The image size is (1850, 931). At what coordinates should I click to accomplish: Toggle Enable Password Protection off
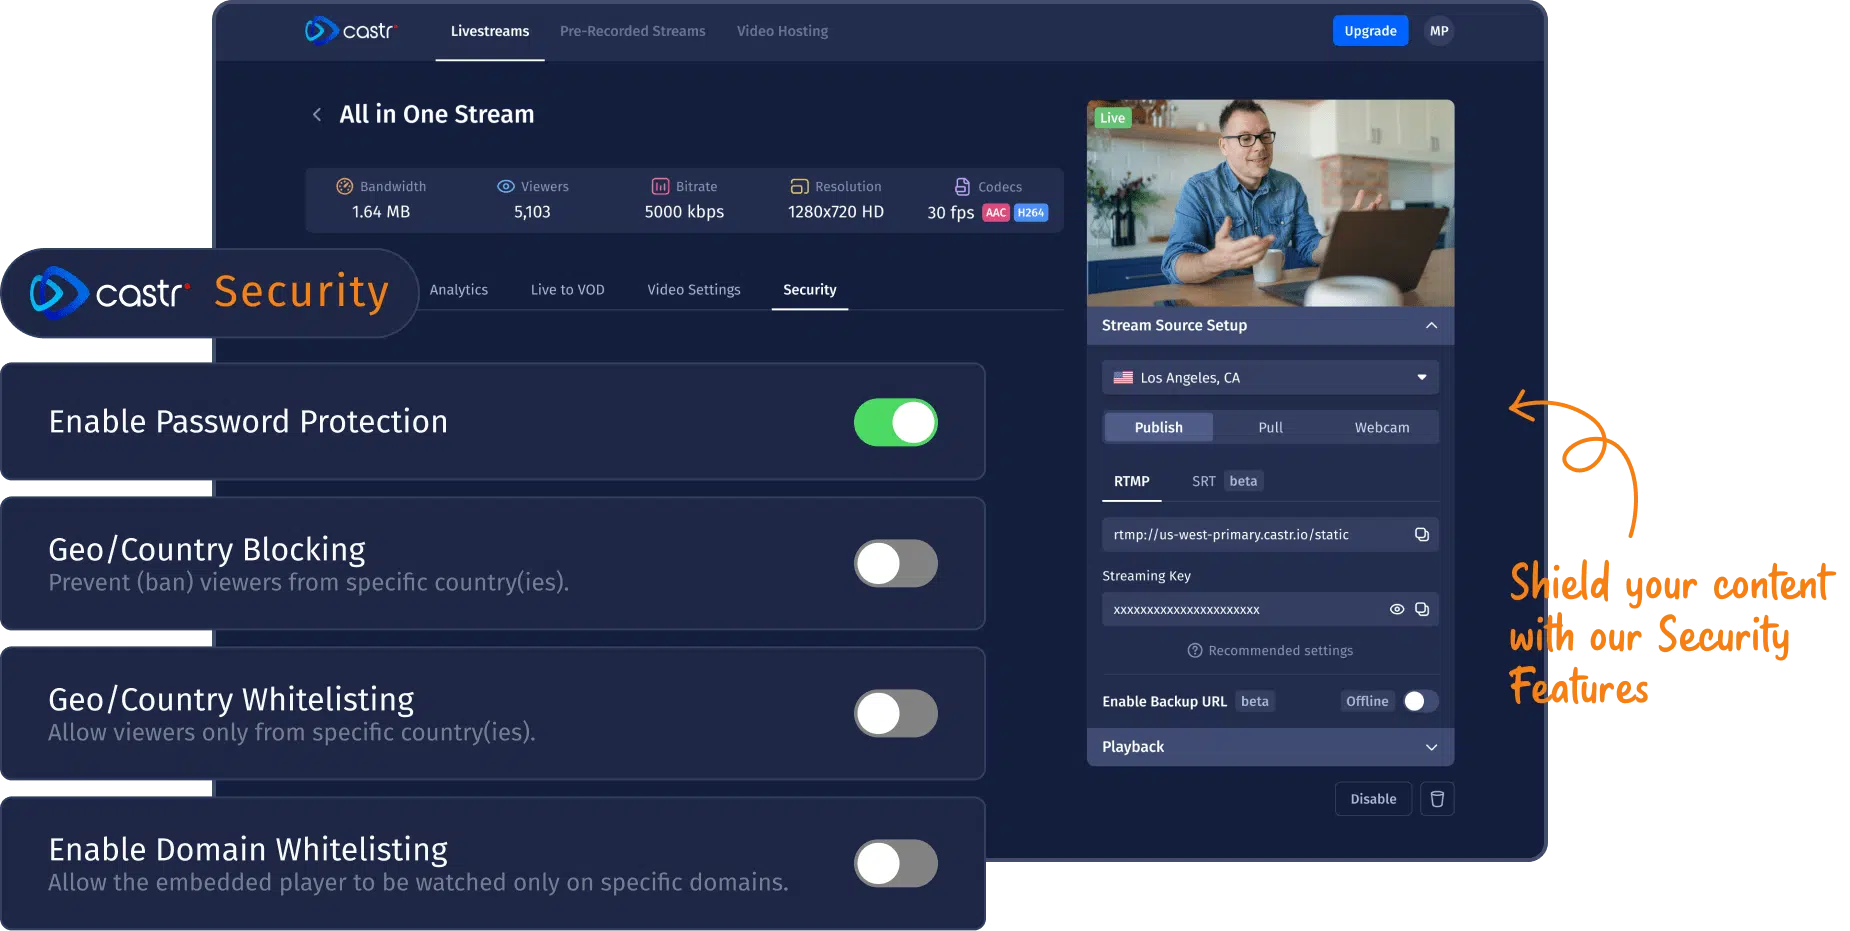[x=896, y=422]
